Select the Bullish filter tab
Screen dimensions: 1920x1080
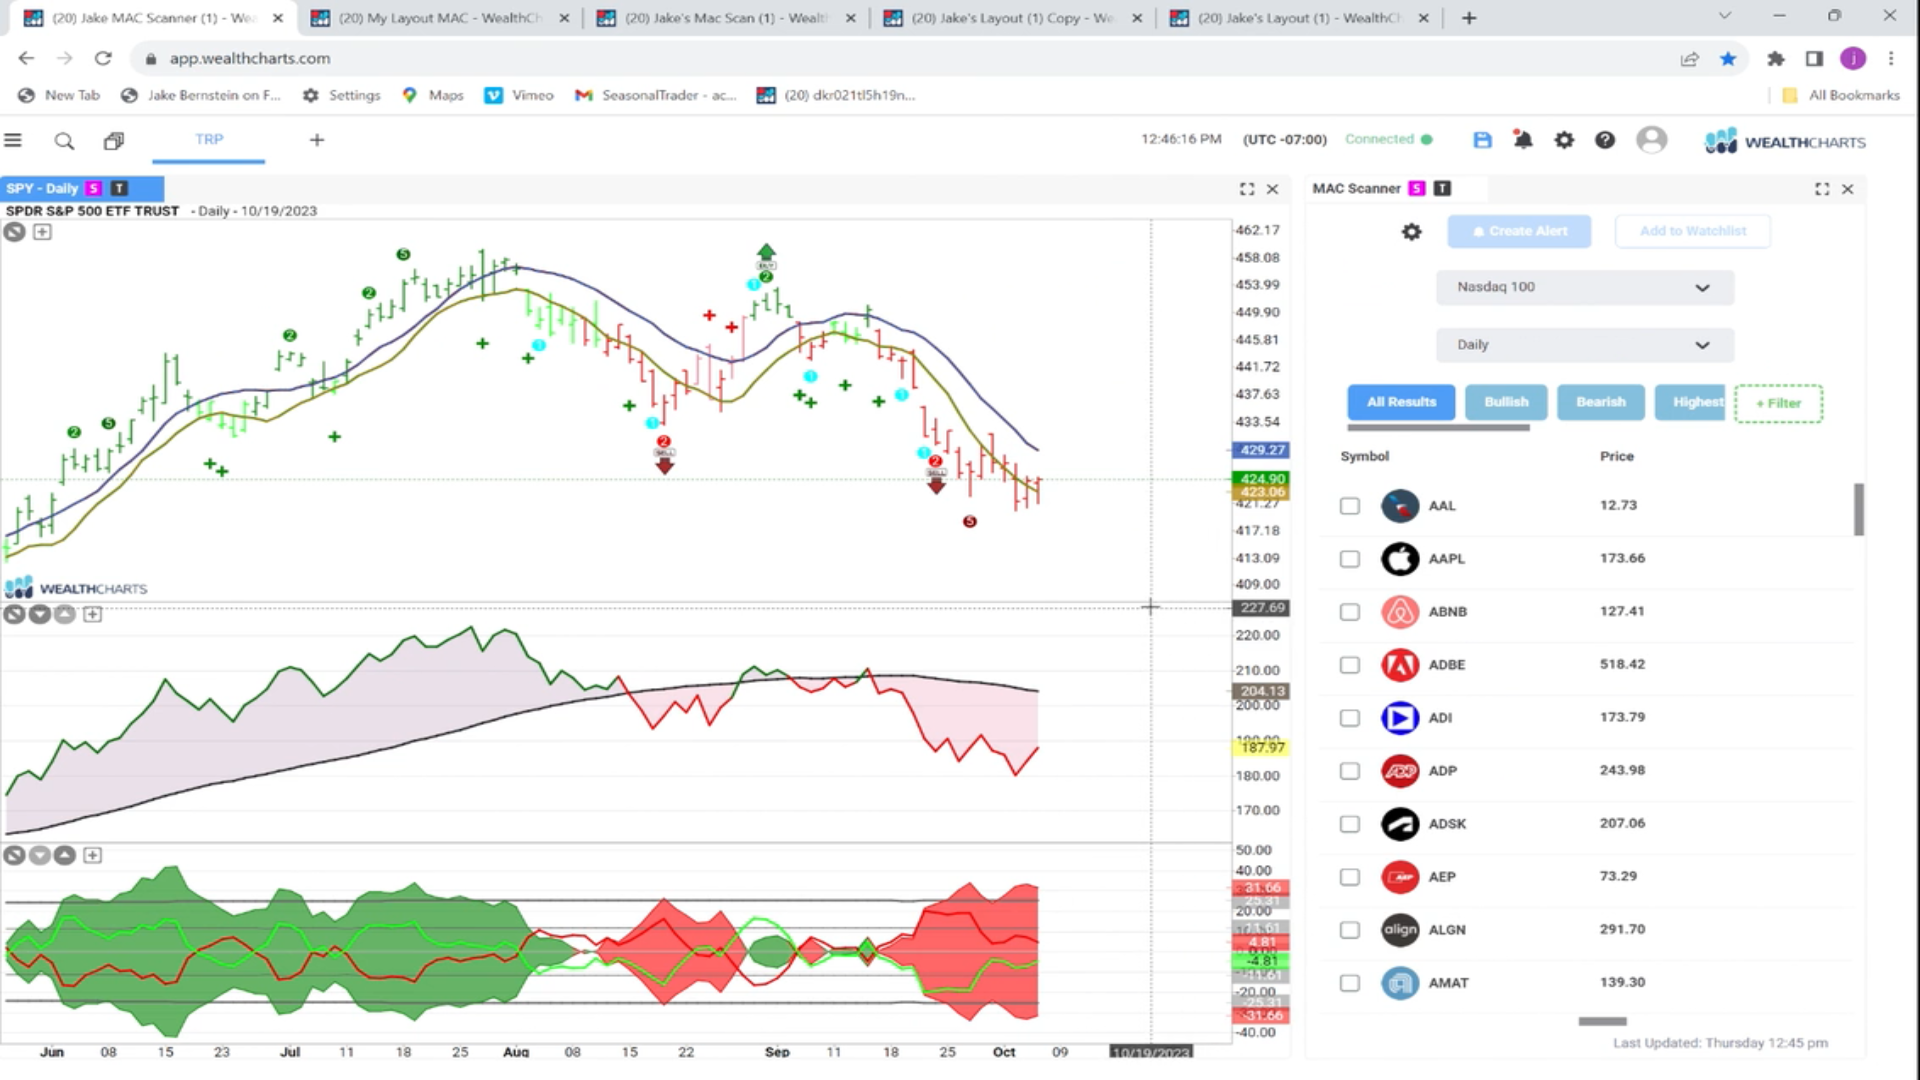click(x=1506, y=402)
